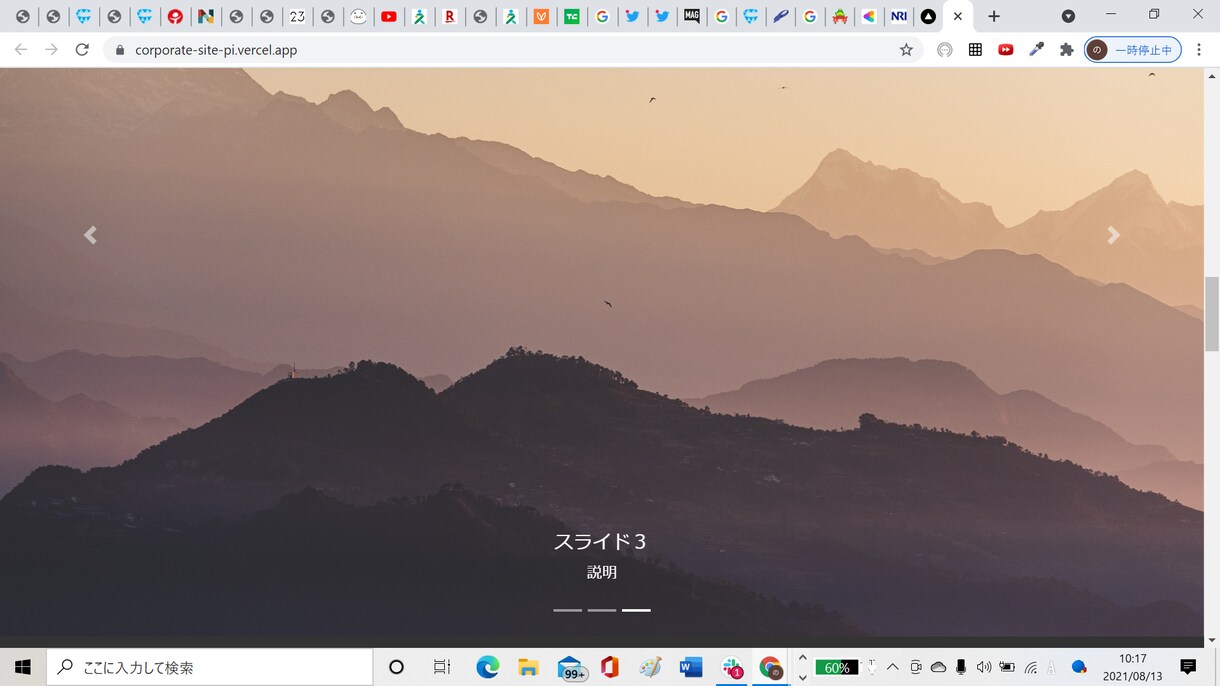This screenshot has height=686, width=1220.
Task: Advance to the next carousel slide
Action: [1113, 235]
